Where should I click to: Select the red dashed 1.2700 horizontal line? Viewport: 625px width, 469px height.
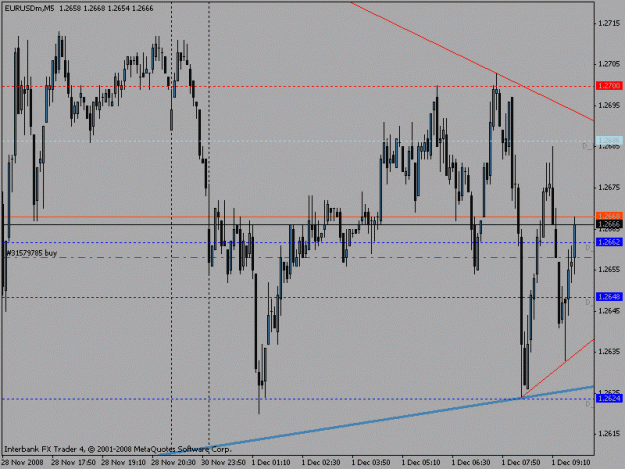pyautogui.click(x=299, y=86)
